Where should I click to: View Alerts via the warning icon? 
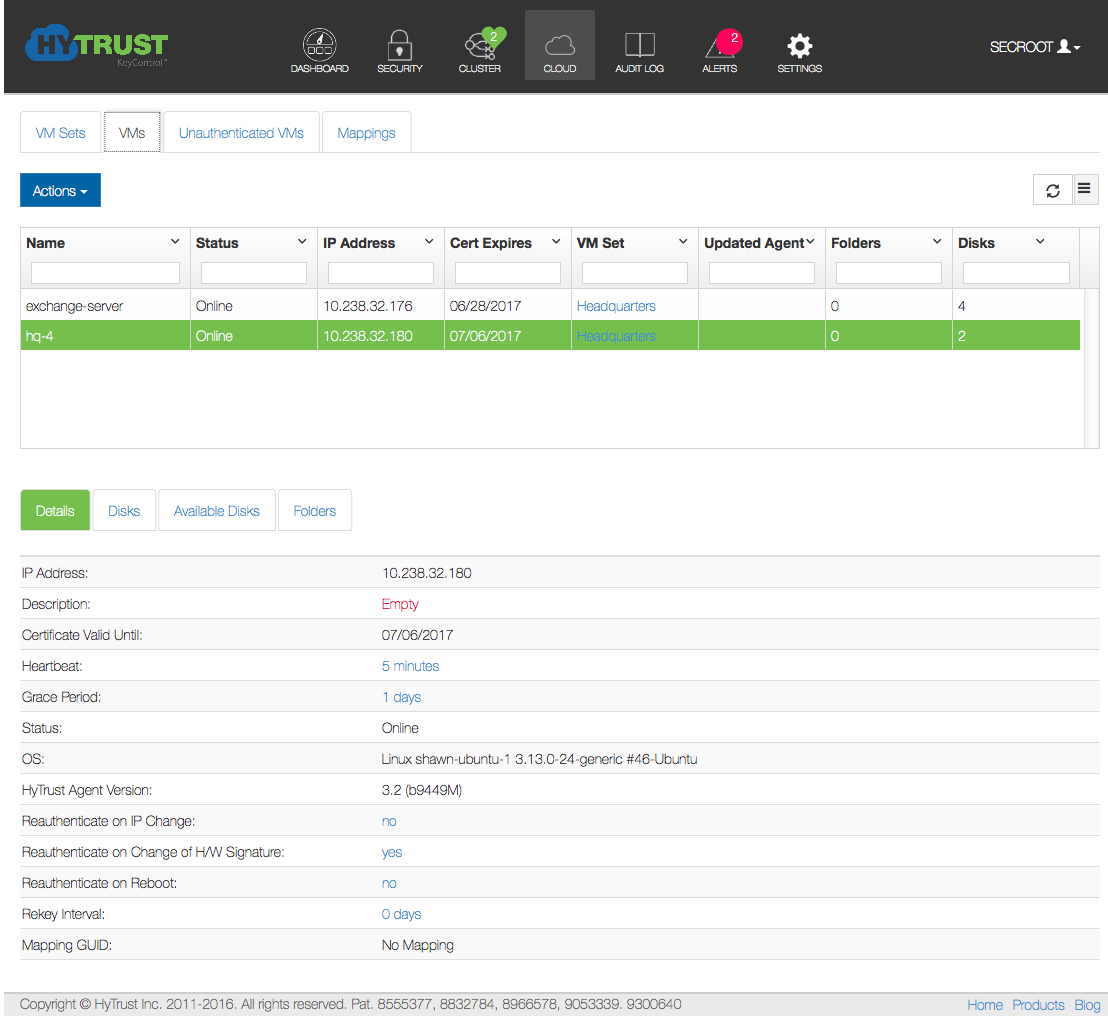pos(720,46)
